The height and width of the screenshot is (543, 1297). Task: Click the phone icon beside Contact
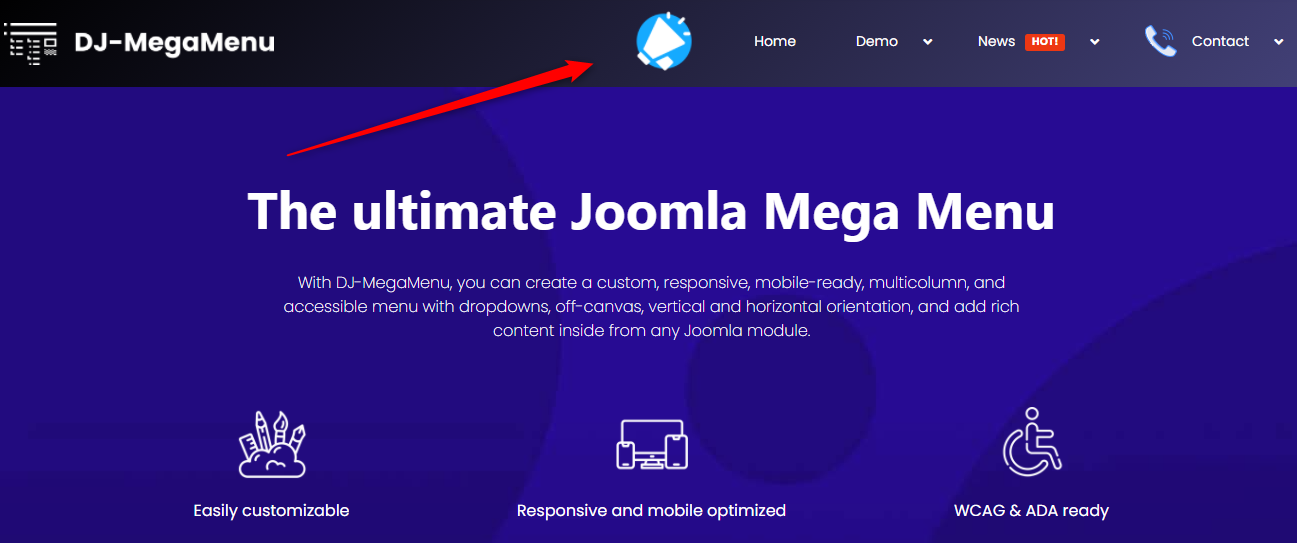pos(1161,41)
